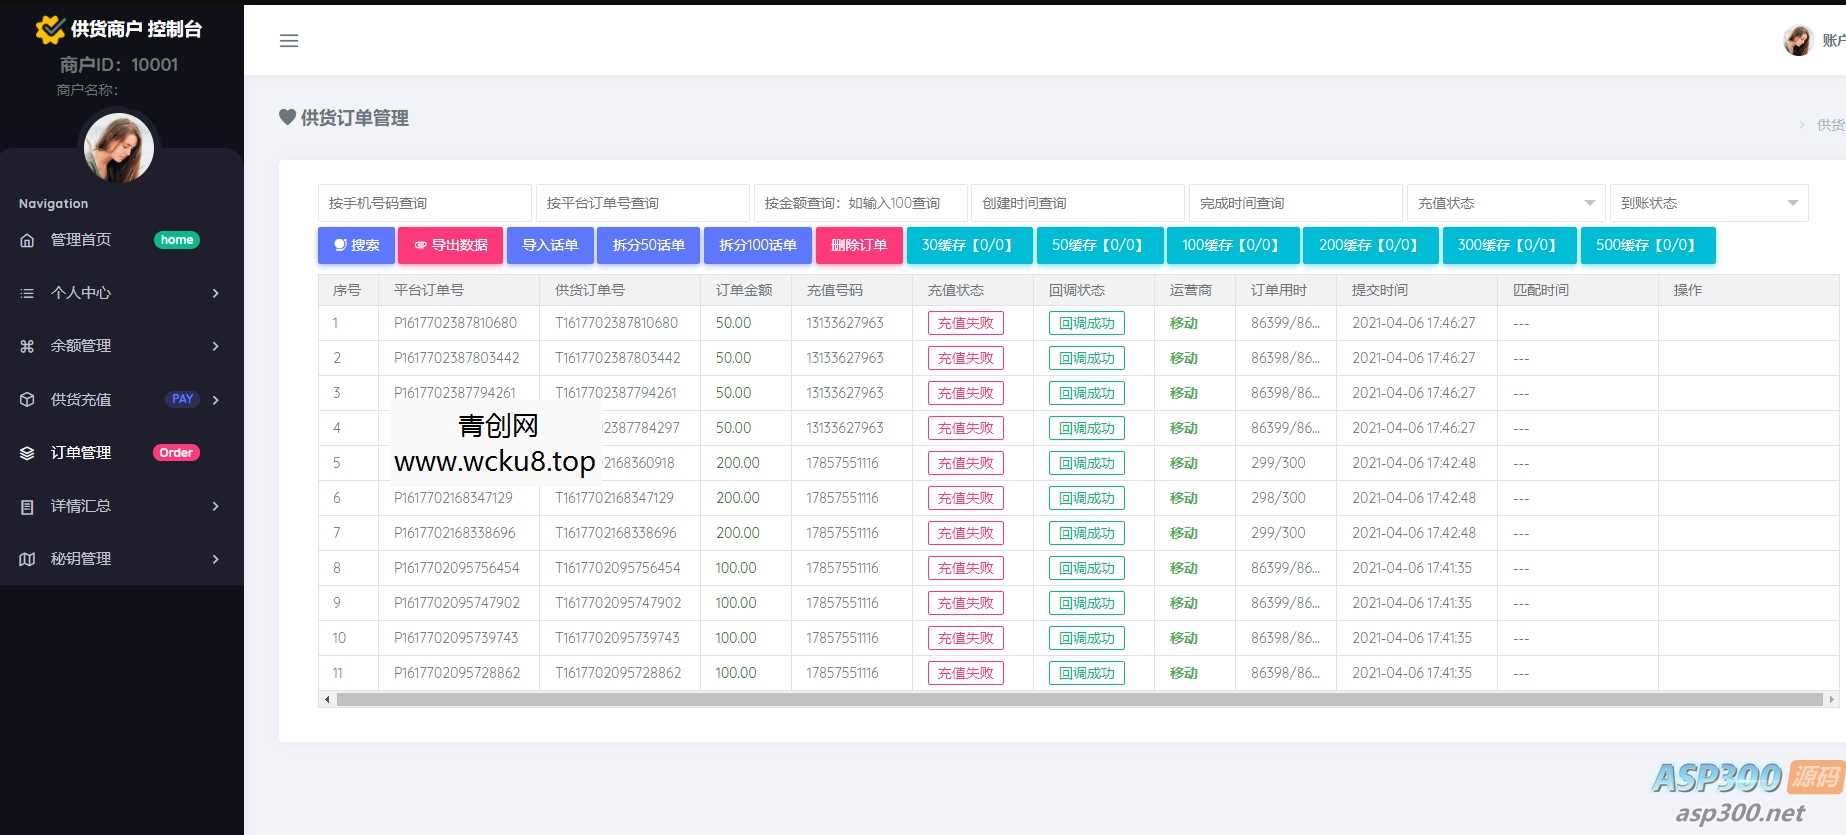The width and height of the screenshot is (1846, 835).
Task: Click the 导出数据 export button
Action: pos(451,245)
